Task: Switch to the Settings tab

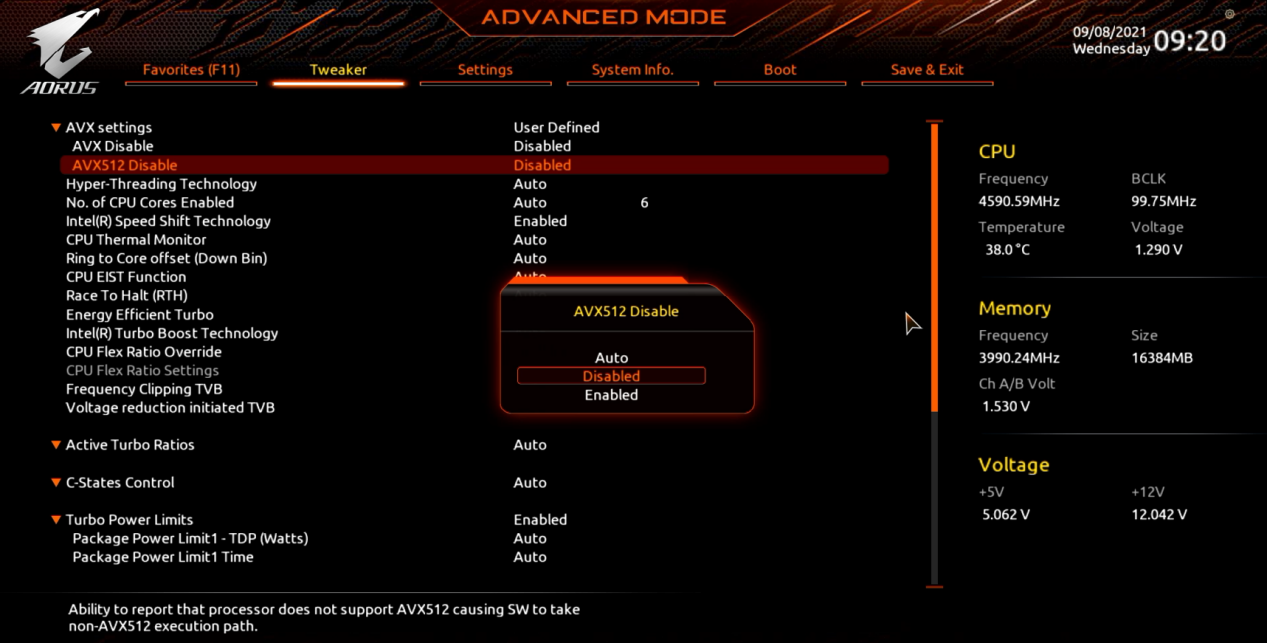Action: click(x=485, y=70)
